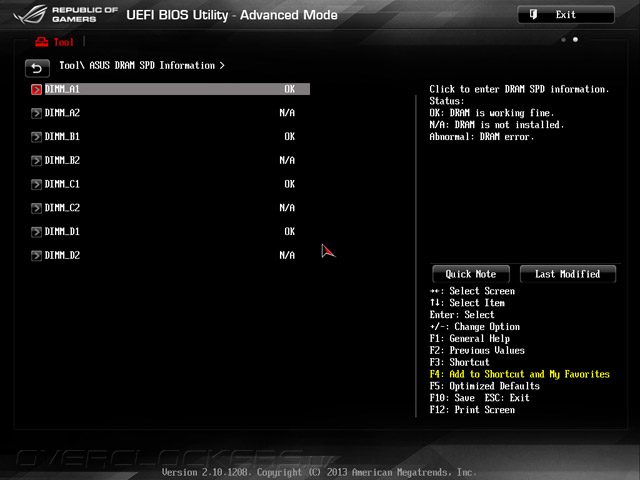Select the DIMM_C2 entry label
The width and height of the screenshot is (640, 480).
62,208
